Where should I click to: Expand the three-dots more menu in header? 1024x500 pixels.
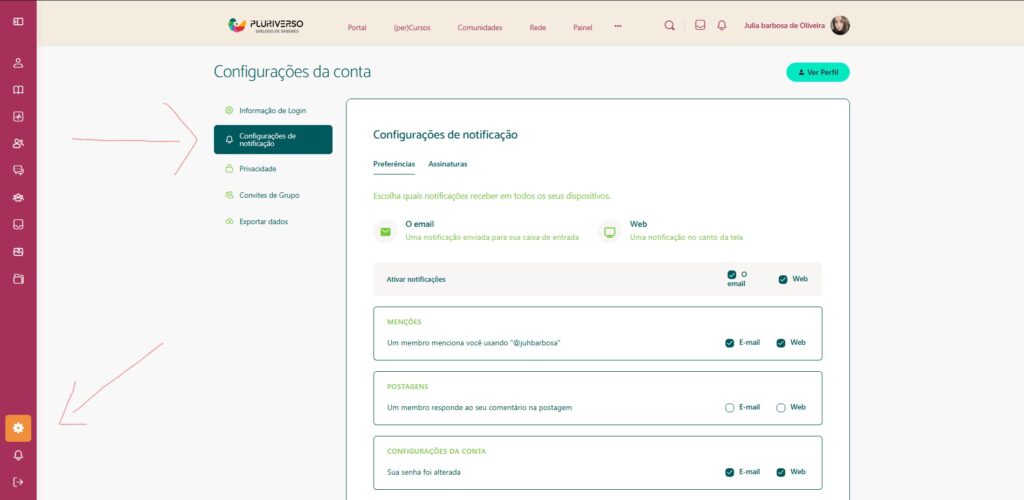618,26
